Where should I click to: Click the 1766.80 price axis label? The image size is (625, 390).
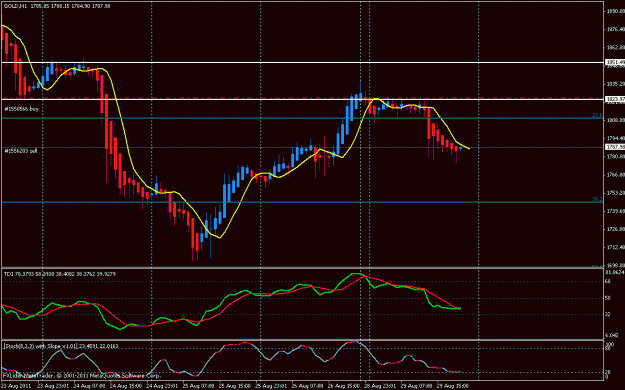tap(615, 175)
